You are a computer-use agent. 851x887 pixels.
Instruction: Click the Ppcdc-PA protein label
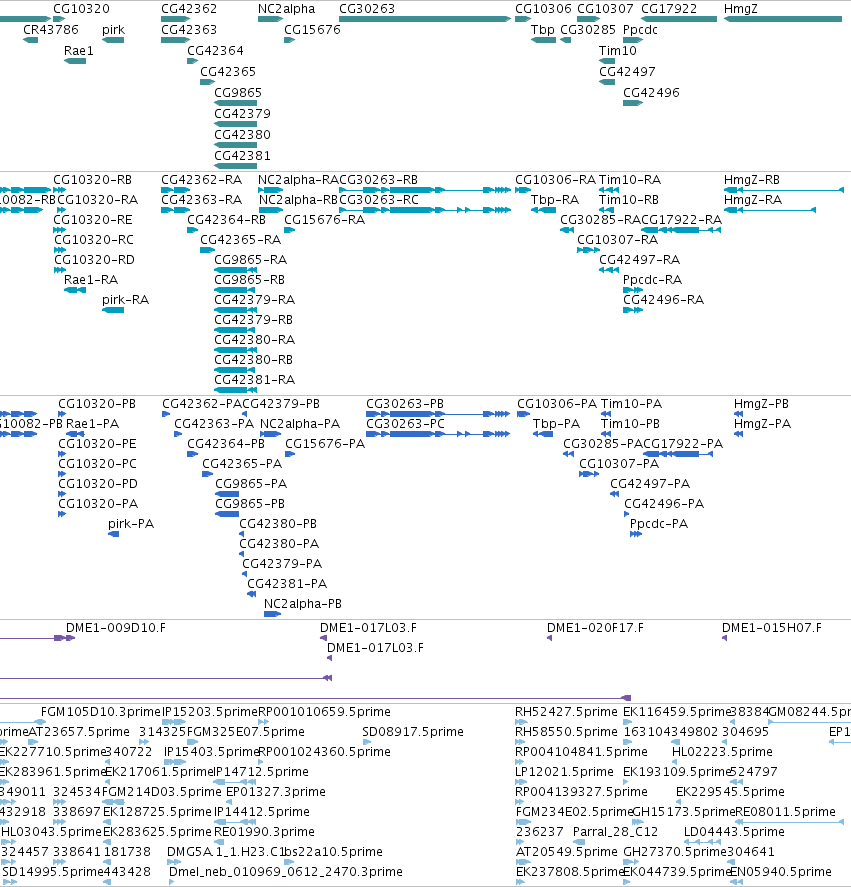point(659,523)
